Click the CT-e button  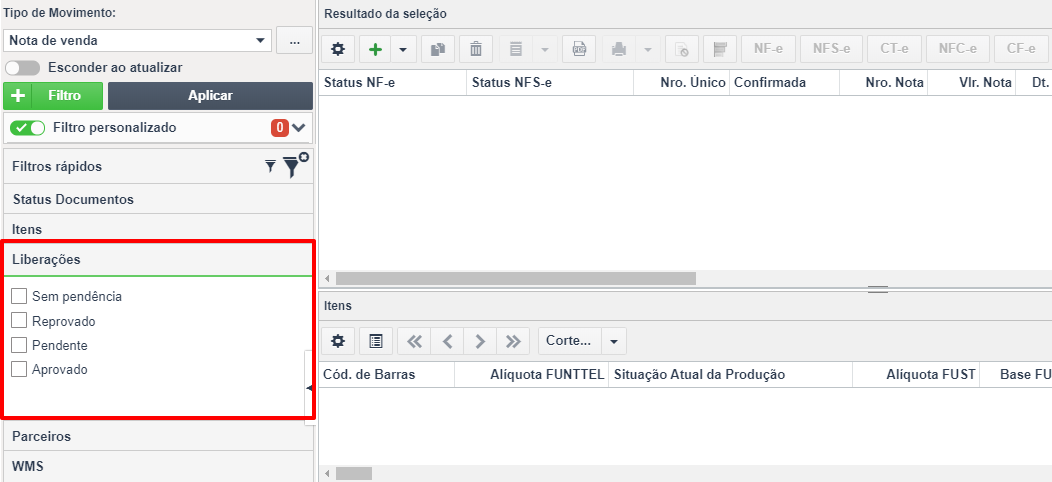[894, 49]
